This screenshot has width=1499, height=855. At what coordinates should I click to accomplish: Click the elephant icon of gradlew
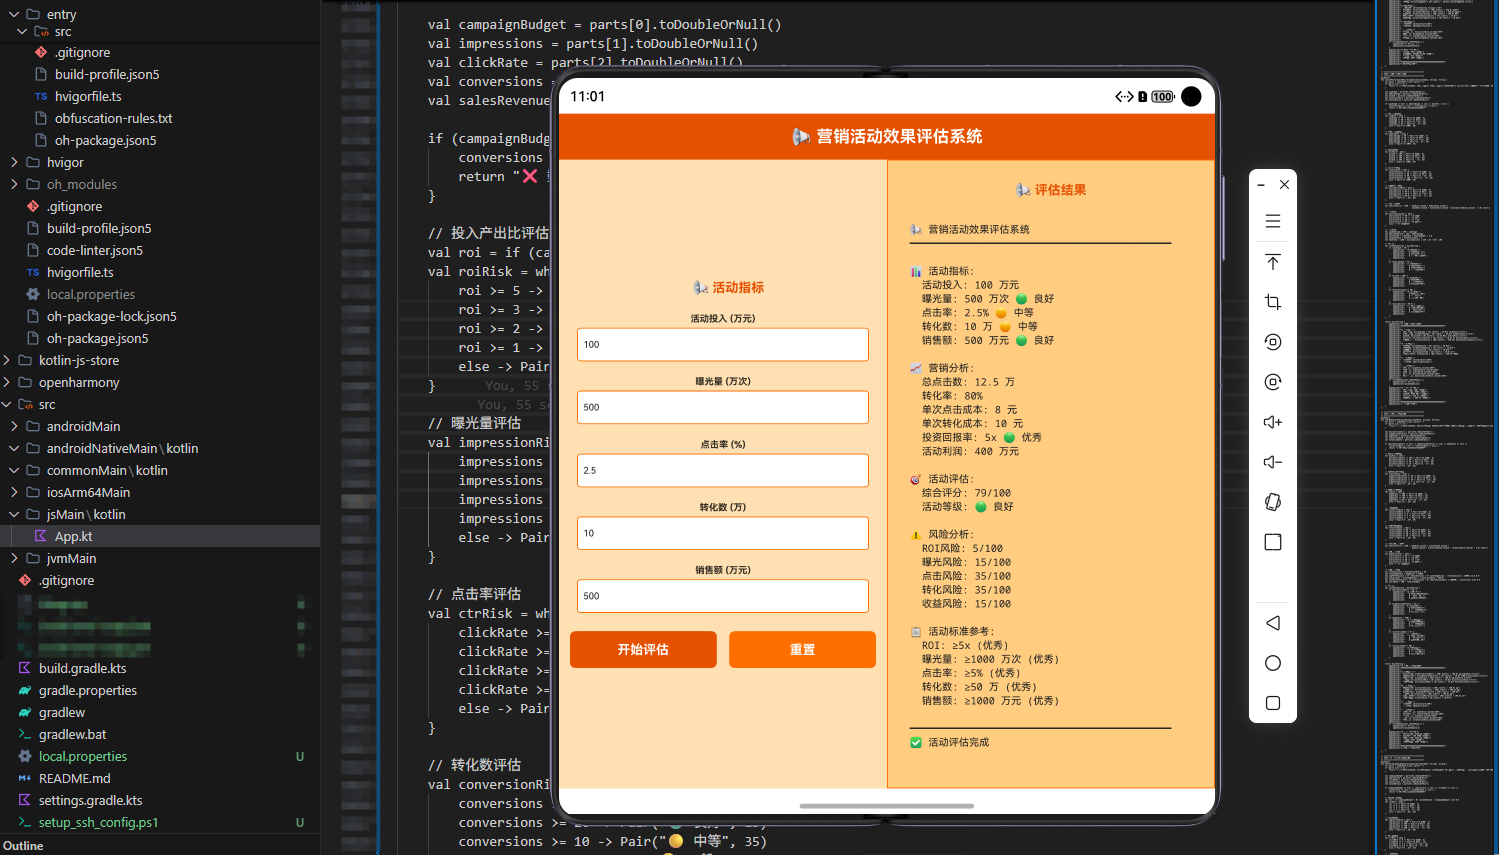[x=25, y=712]
